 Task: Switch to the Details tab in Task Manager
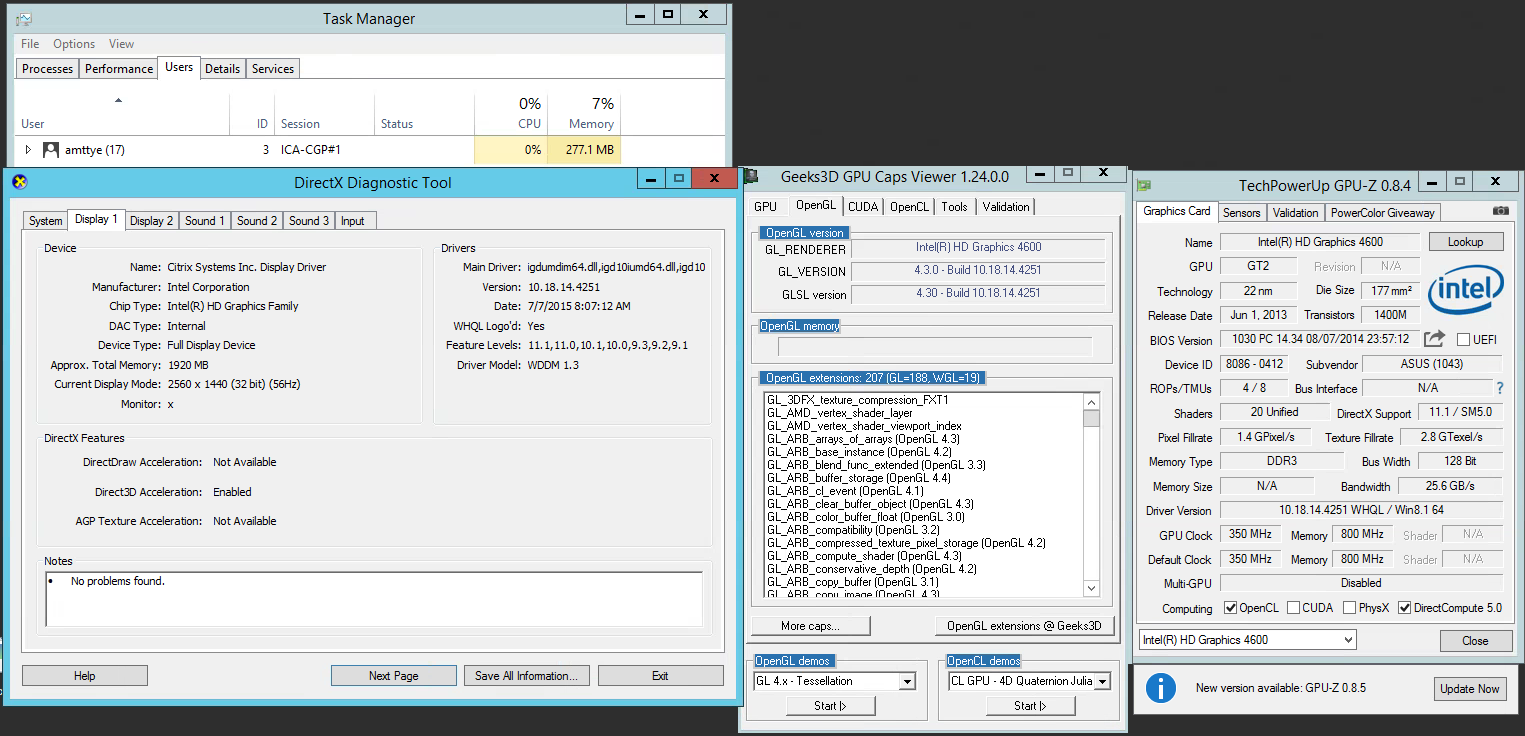[222, 69]
